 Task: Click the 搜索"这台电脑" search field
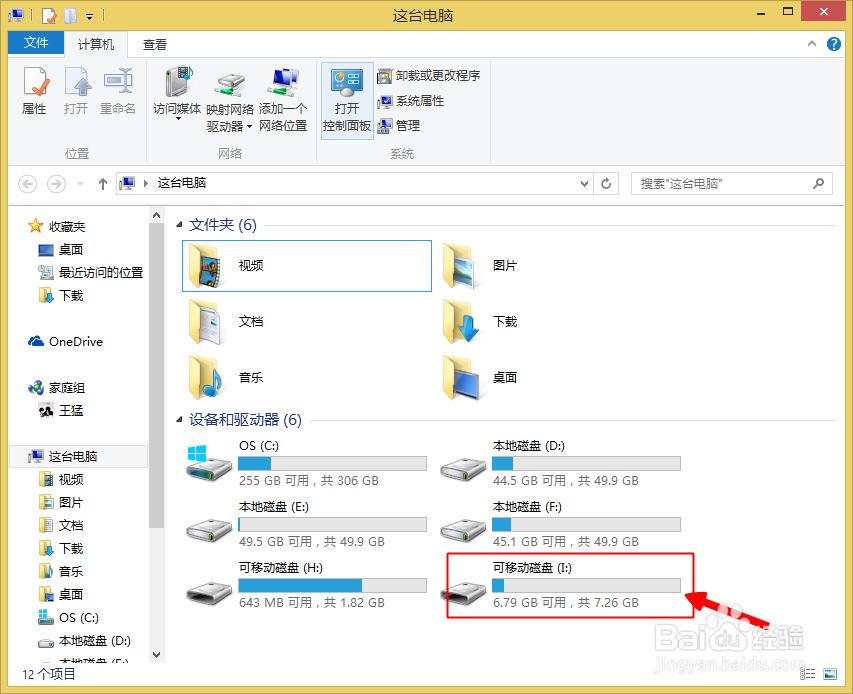[731, 184]
